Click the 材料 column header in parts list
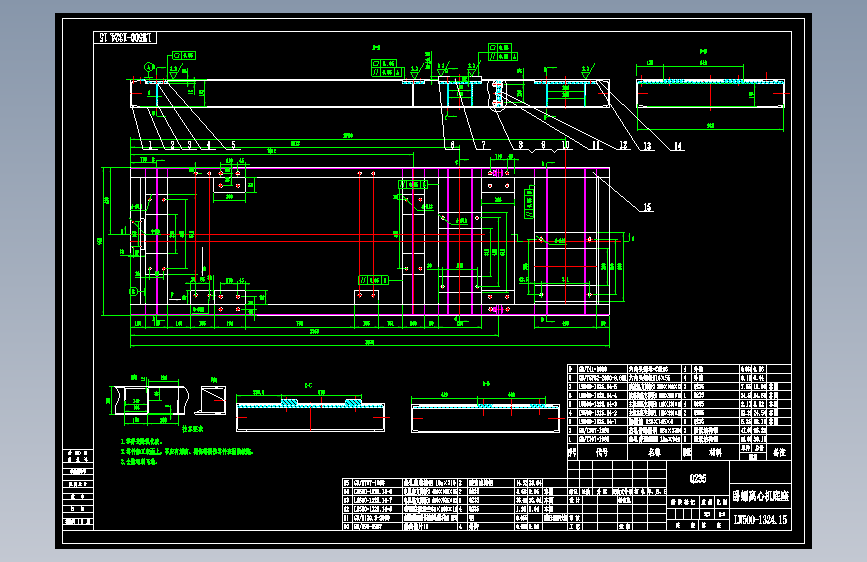The image size is (867, 562). point(715,452)
